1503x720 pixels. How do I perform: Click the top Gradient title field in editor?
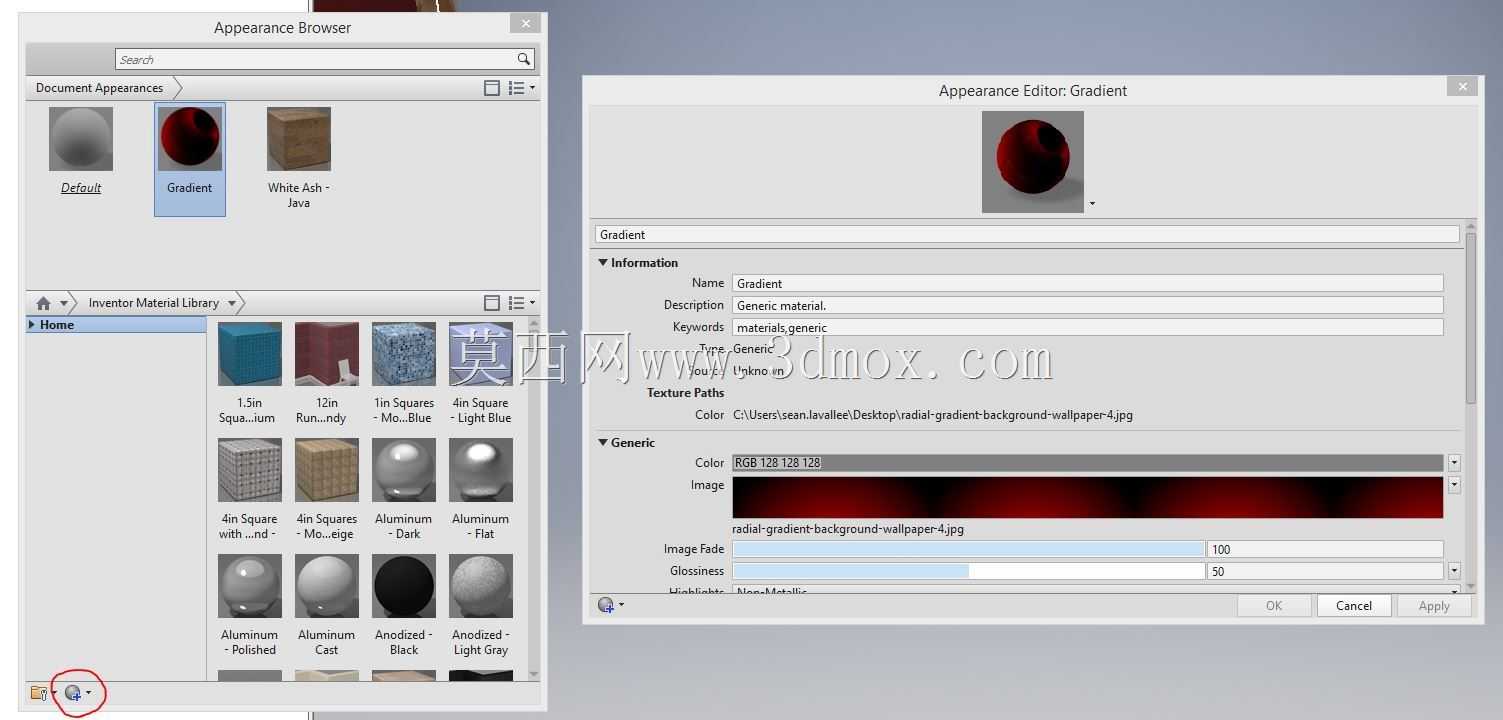pyautogui.click(x=1027, y=235)
